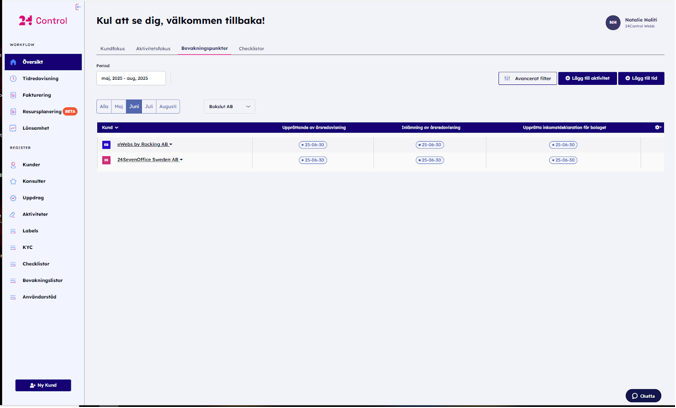Click eWebs Inlämning av årsredovisning date
Viewport: 676px width, 408px height.
430,145
